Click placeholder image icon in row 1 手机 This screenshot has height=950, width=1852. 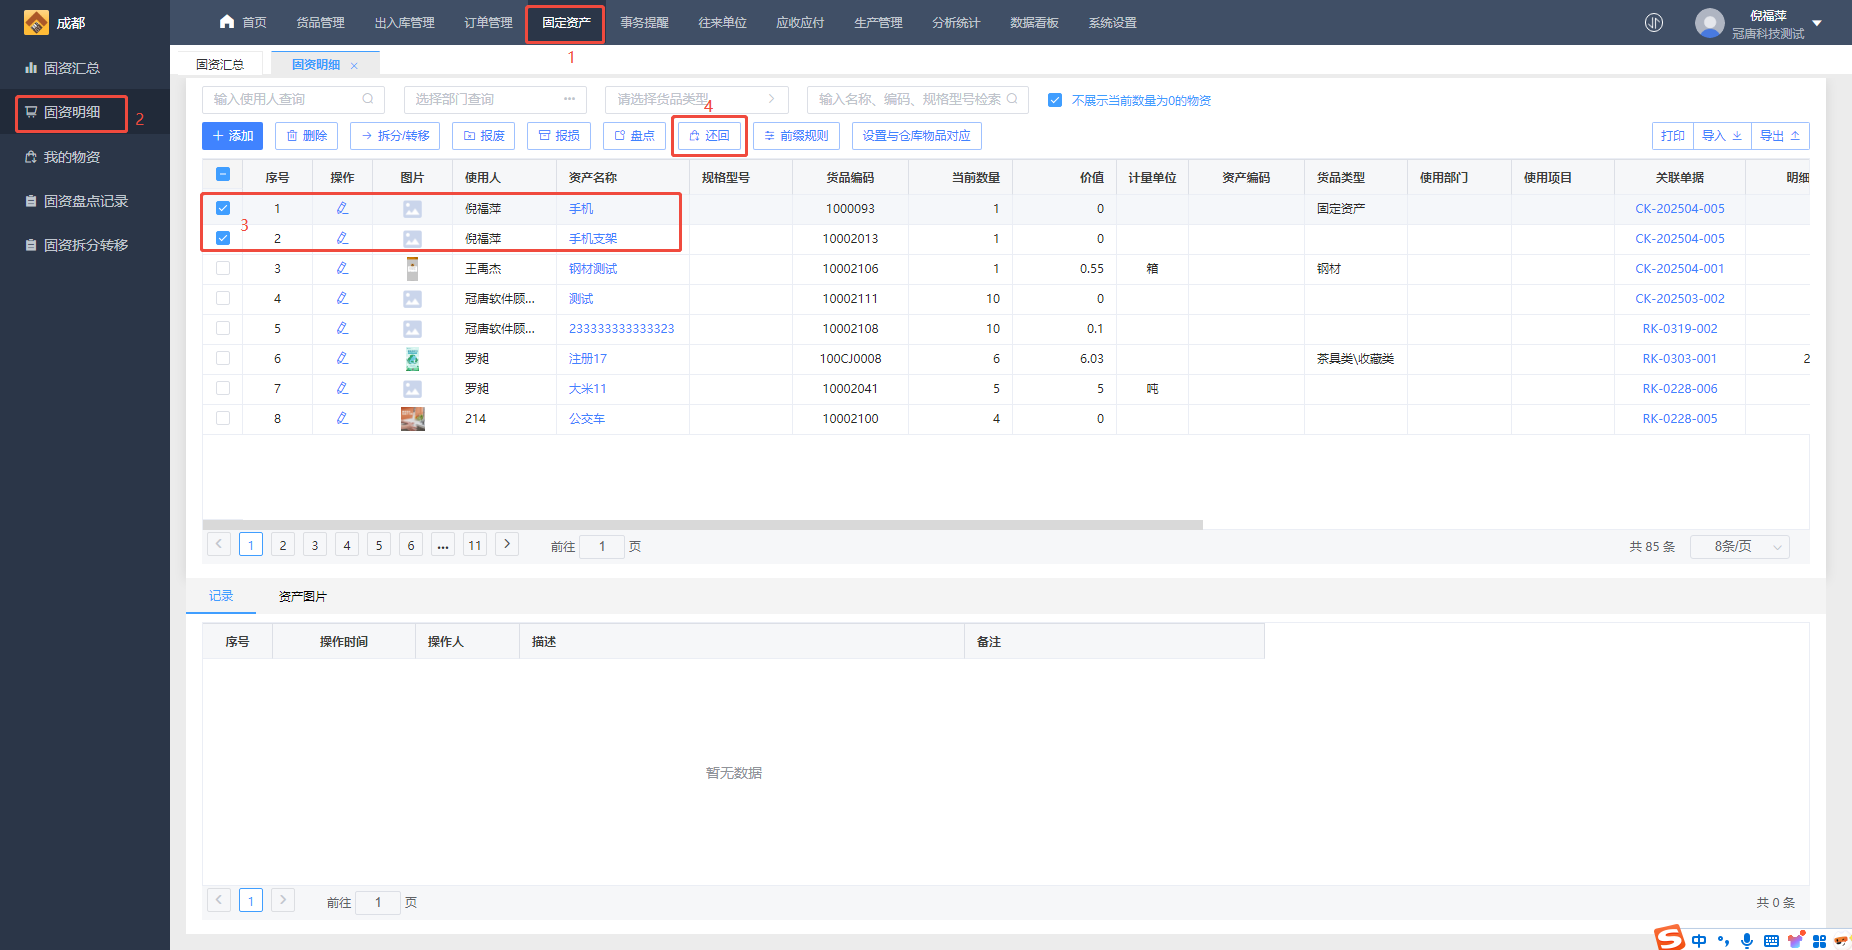tap(412, 209)
